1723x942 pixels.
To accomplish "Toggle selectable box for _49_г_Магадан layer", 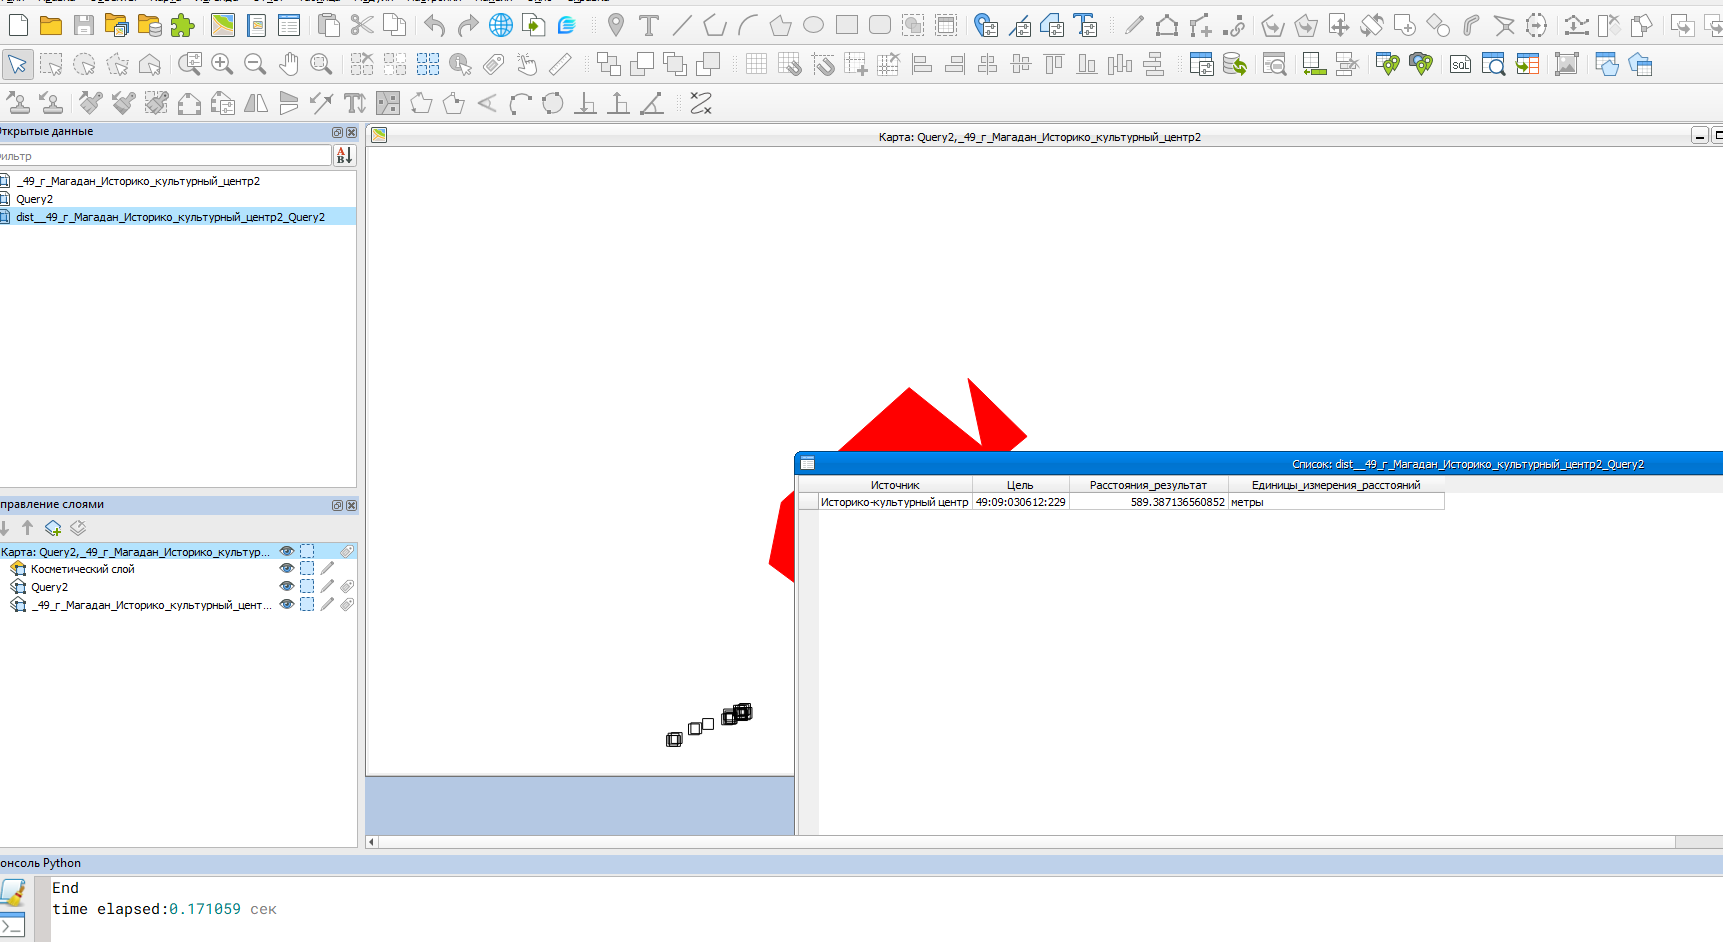I will [x=307, y=605].
